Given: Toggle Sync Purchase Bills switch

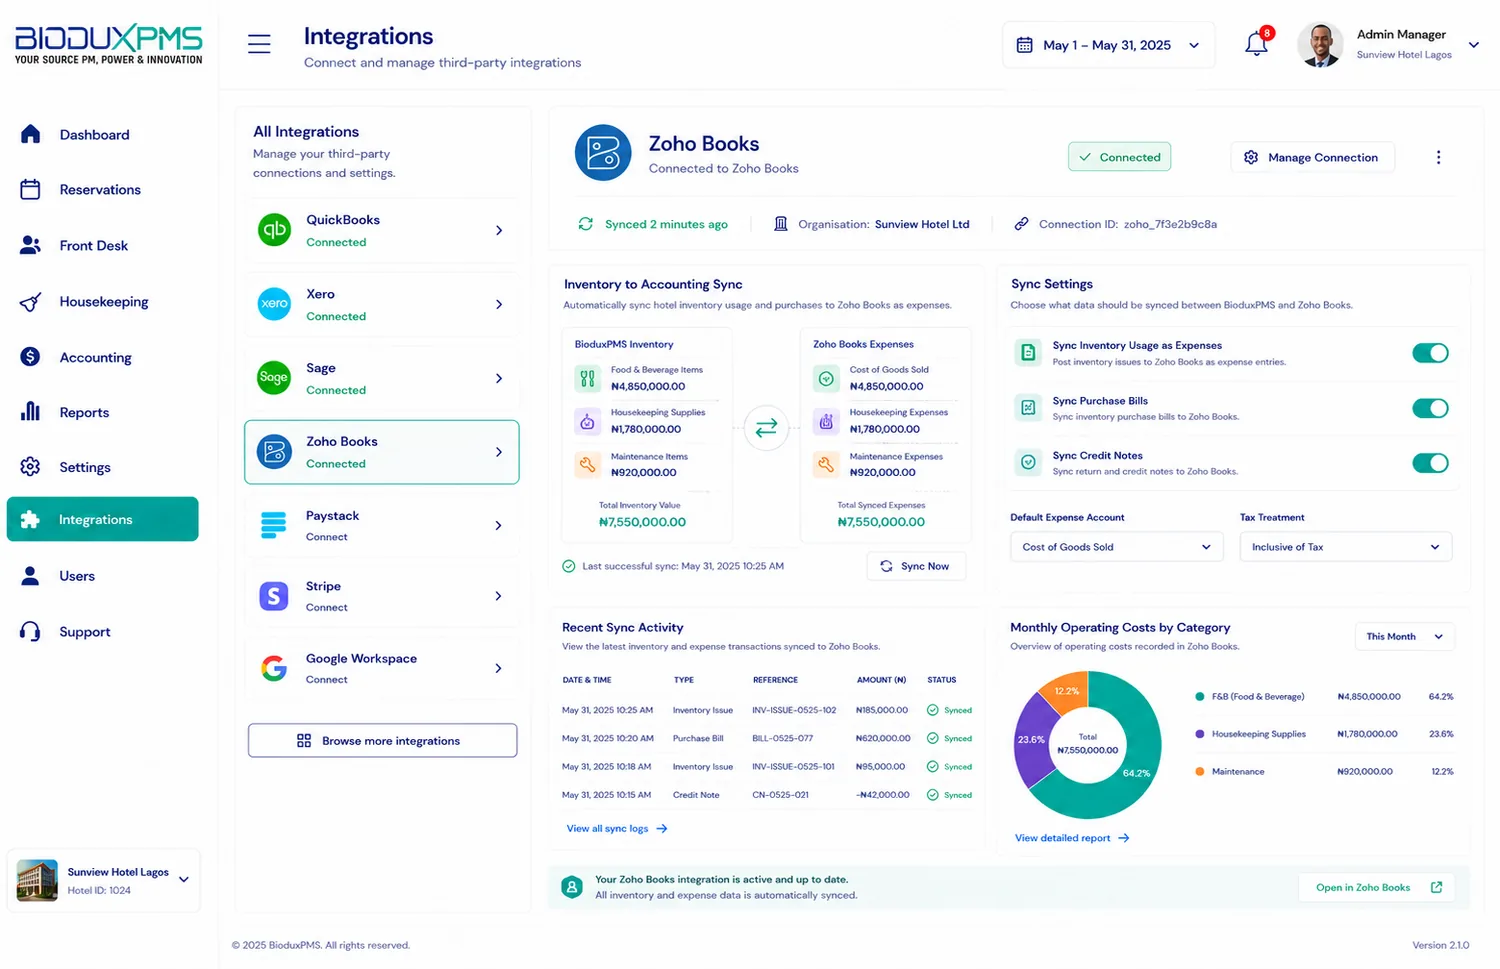Looking at the screenshot, I should 1430,408.
